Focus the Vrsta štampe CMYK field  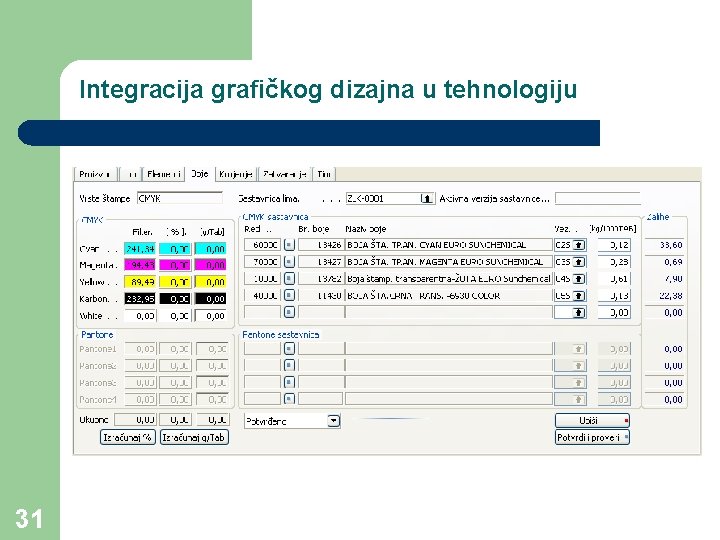180,198
